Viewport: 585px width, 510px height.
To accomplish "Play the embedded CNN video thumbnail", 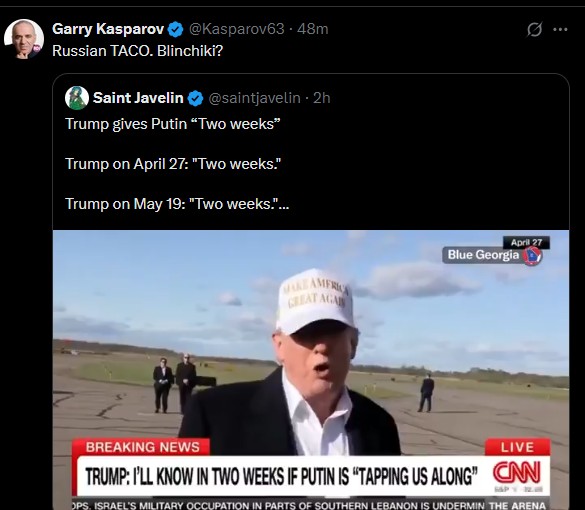I will (311, 370).
